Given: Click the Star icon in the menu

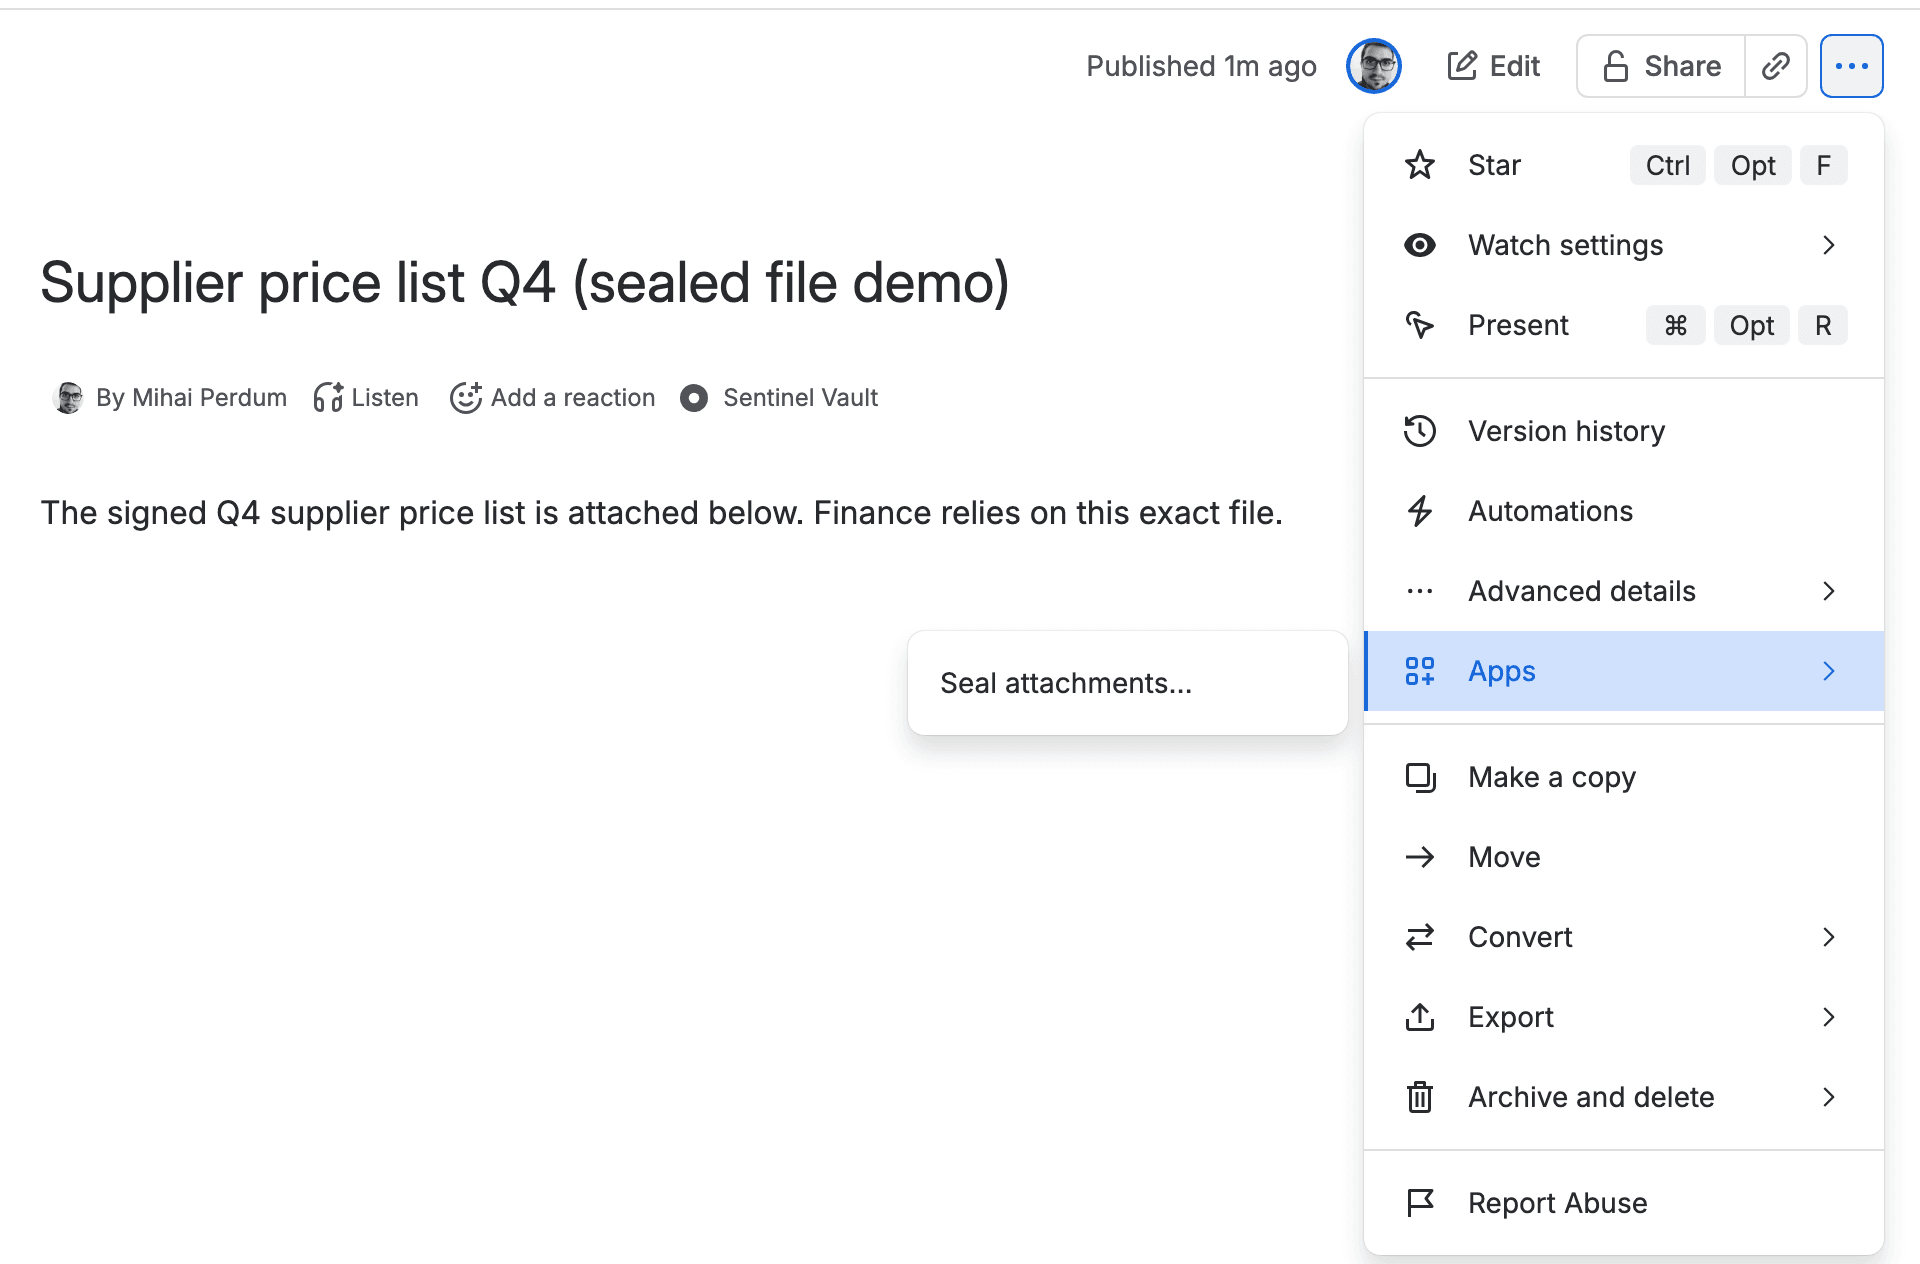Looking at the screenshot, I should [x=1420, y=165].
